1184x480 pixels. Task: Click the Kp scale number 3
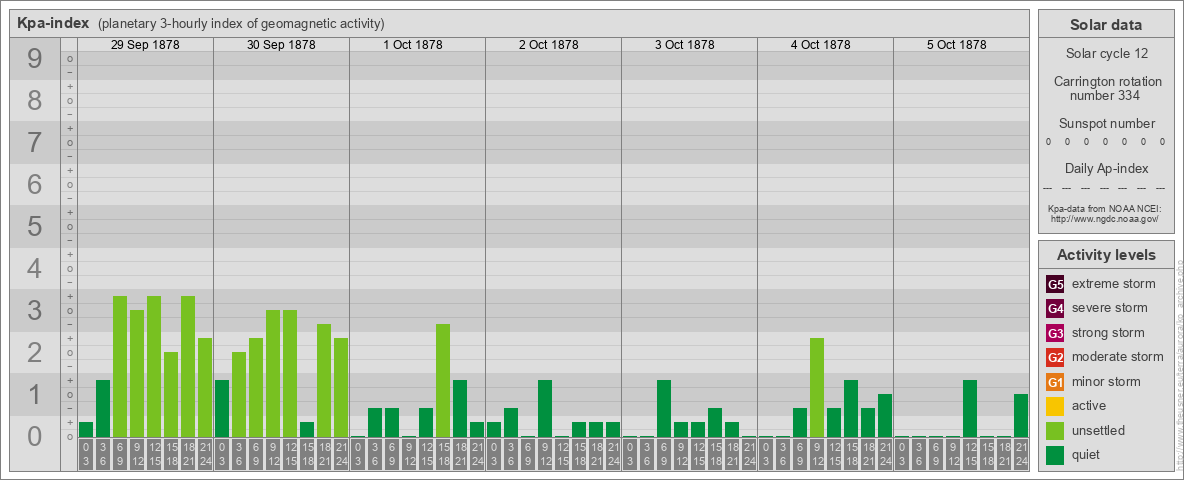35,310
